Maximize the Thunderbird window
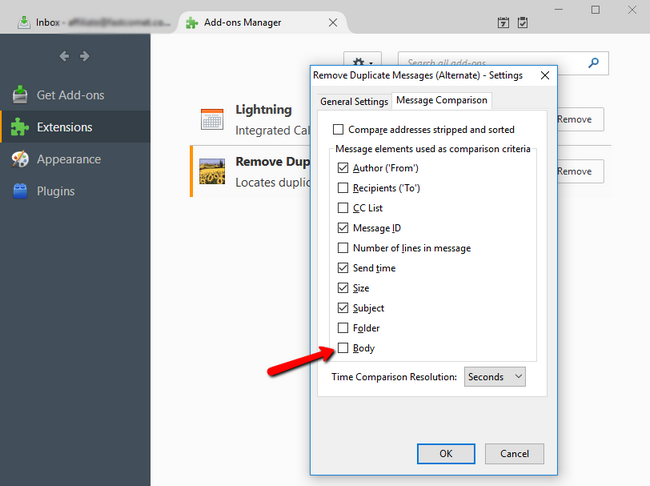650x486 pixels. pyautogui.click(x=595, y=10)
